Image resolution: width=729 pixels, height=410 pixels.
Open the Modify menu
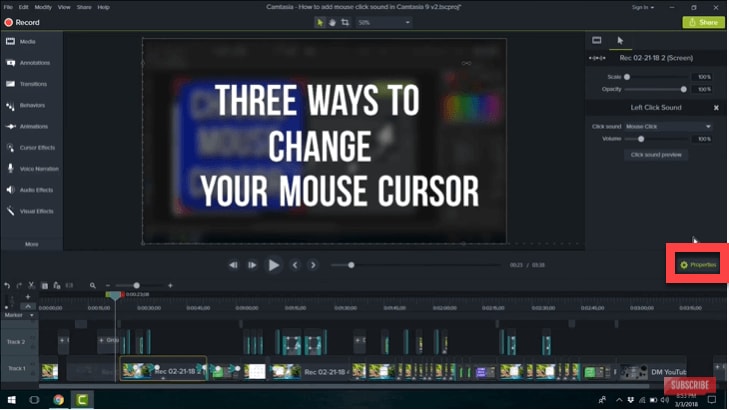click(43, 7)
